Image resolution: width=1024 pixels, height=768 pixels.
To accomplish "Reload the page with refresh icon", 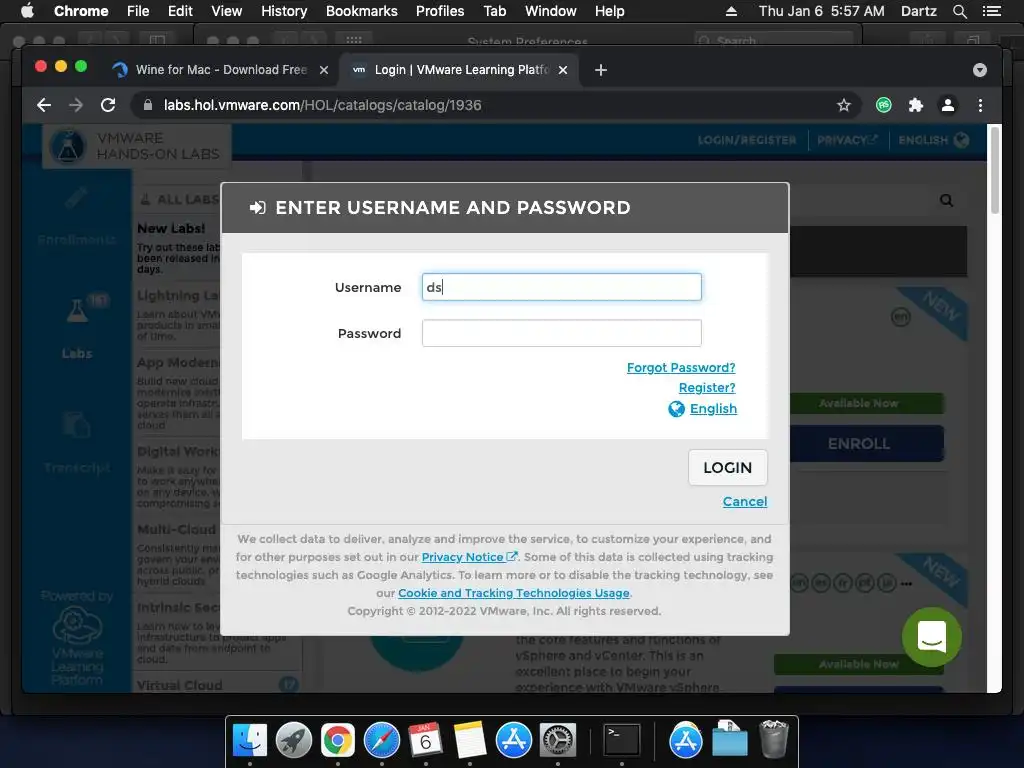I will 108,105.
